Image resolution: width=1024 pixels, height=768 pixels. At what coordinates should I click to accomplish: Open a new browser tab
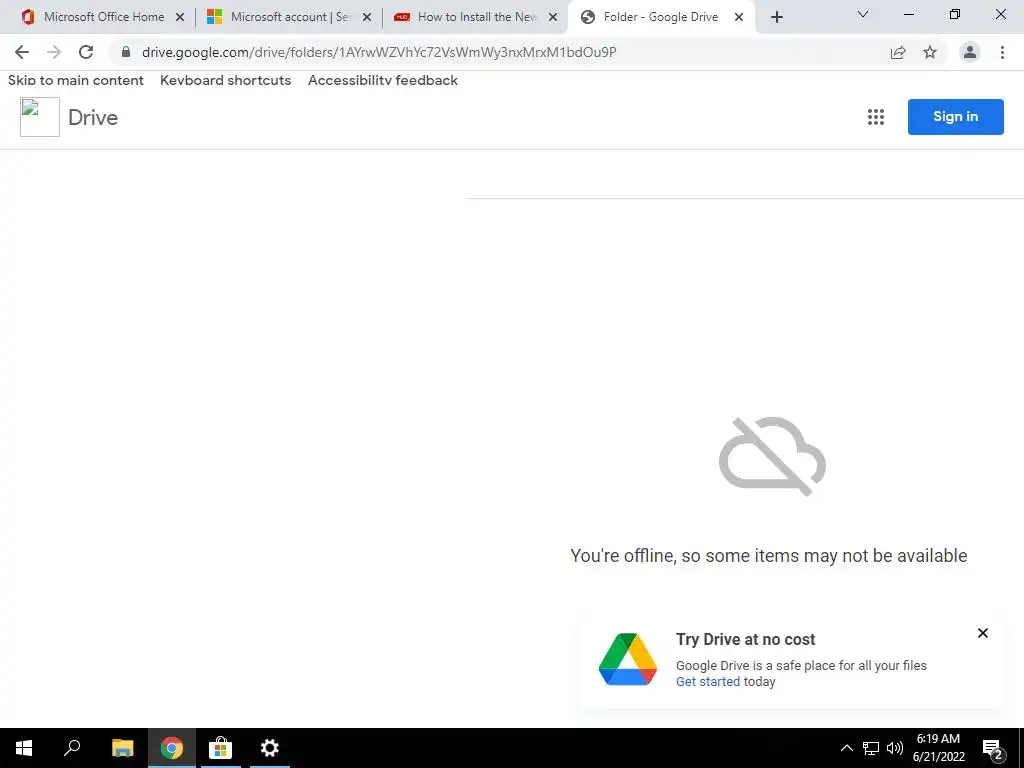pos(776,17)
